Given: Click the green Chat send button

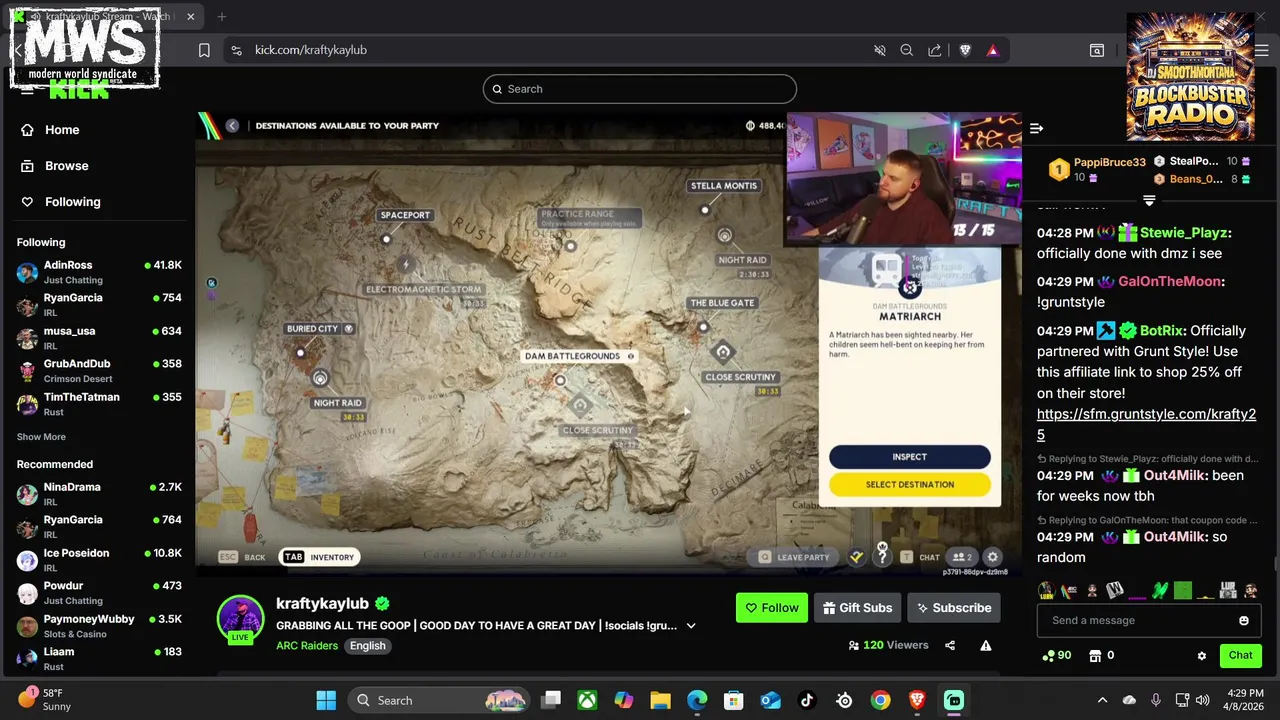Looking at the screenshot, I should tap(1240, 656).
